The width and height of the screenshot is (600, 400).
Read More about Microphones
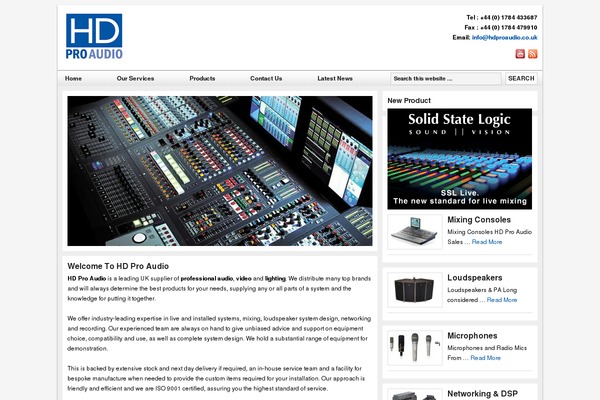[x=486, y=358]
